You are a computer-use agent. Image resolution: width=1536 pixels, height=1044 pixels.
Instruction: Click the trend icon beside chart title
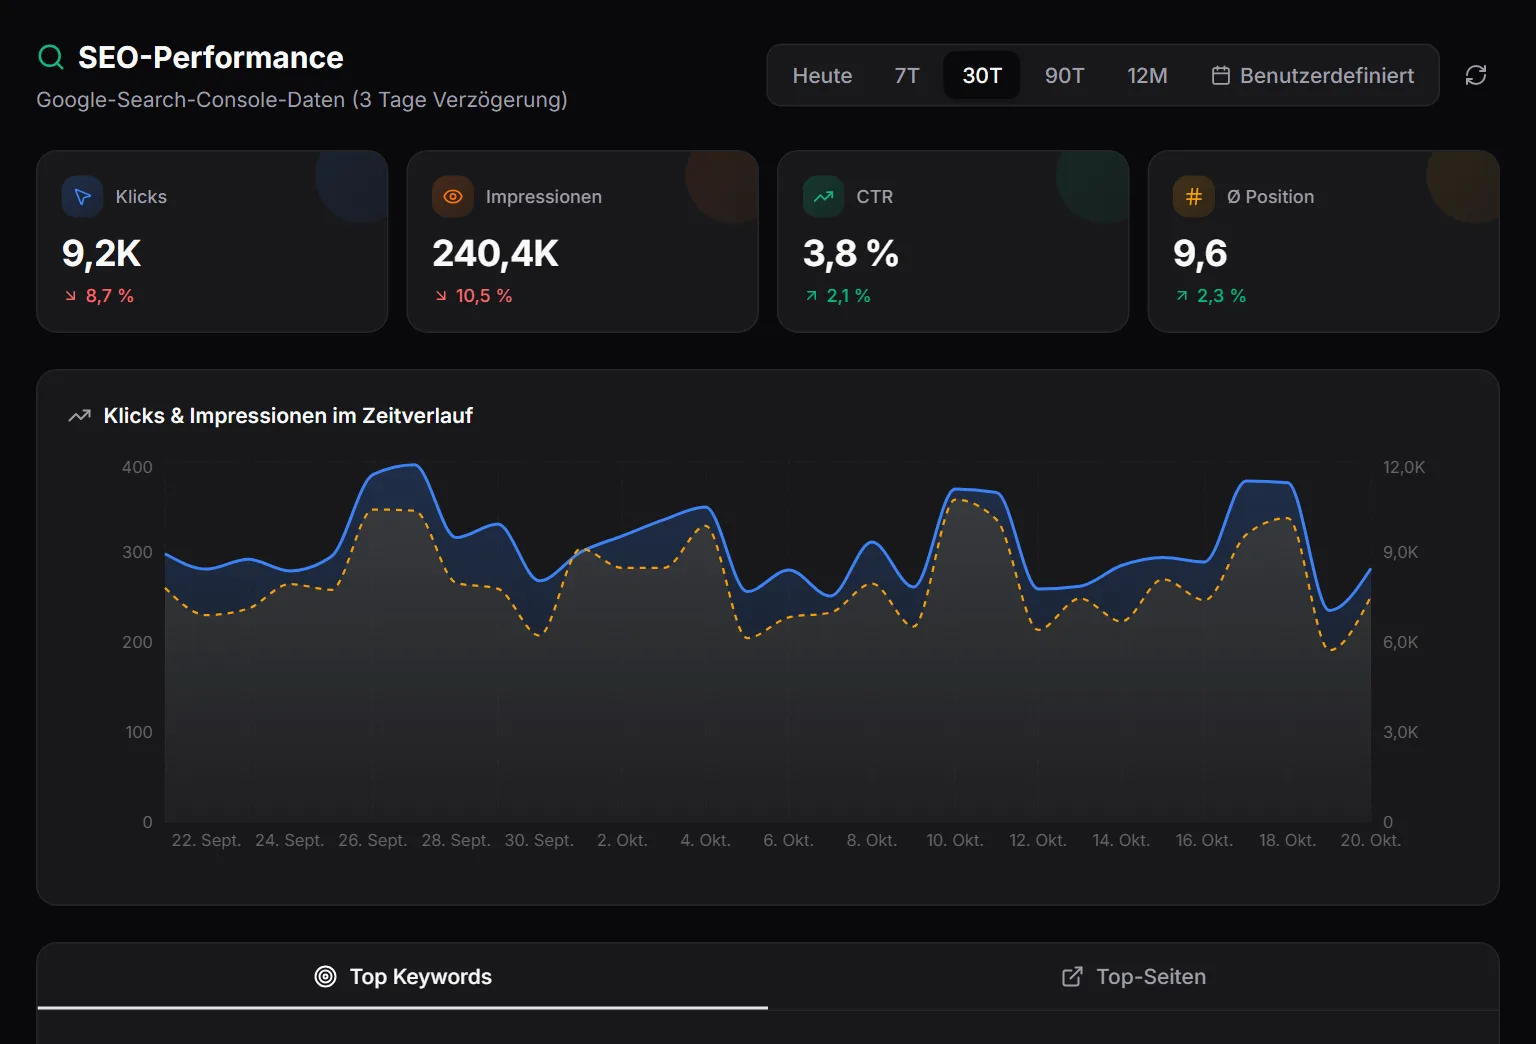pos(79,416)
